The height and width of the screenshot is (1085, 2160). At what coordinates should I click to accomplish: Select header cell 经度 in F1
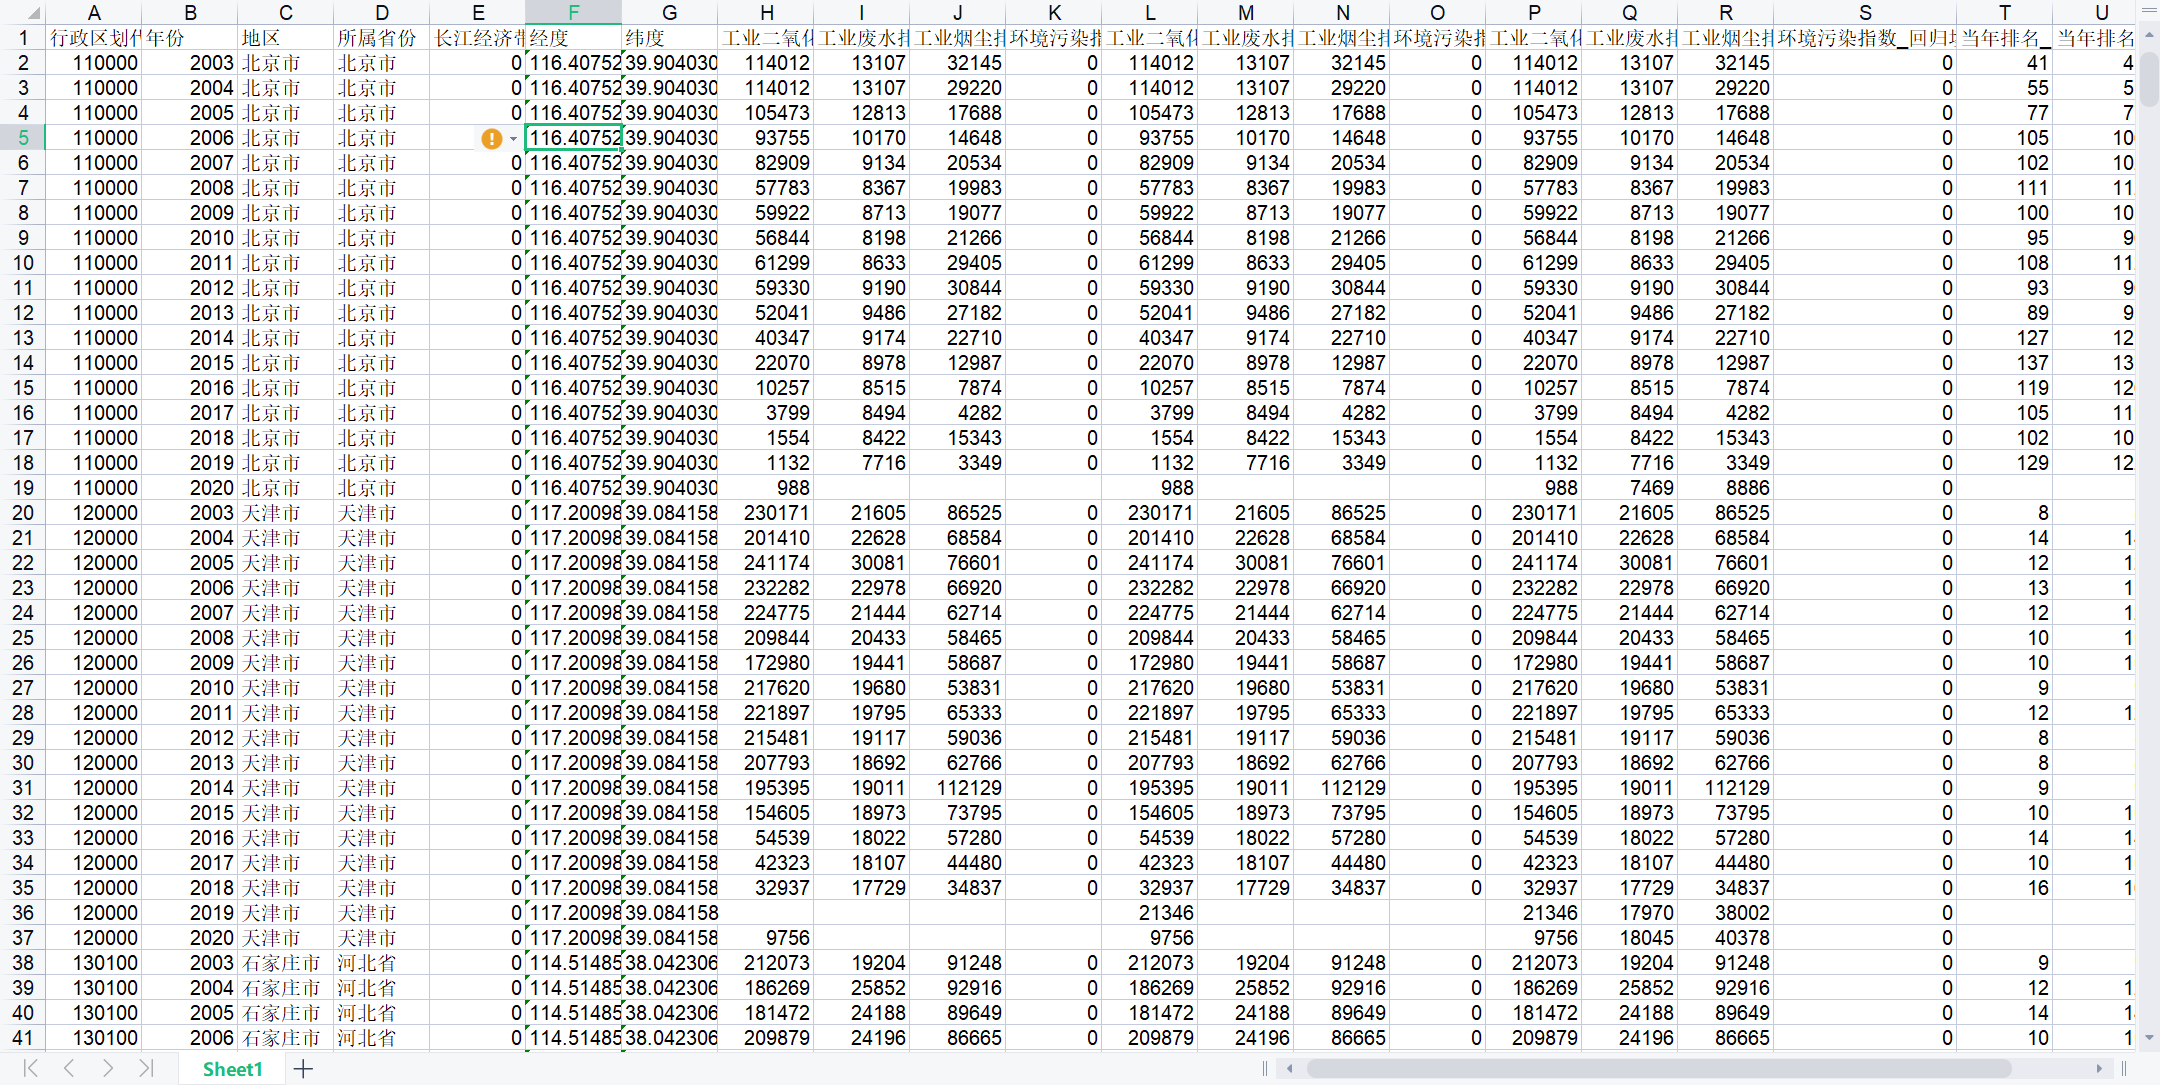pos(574,38)
